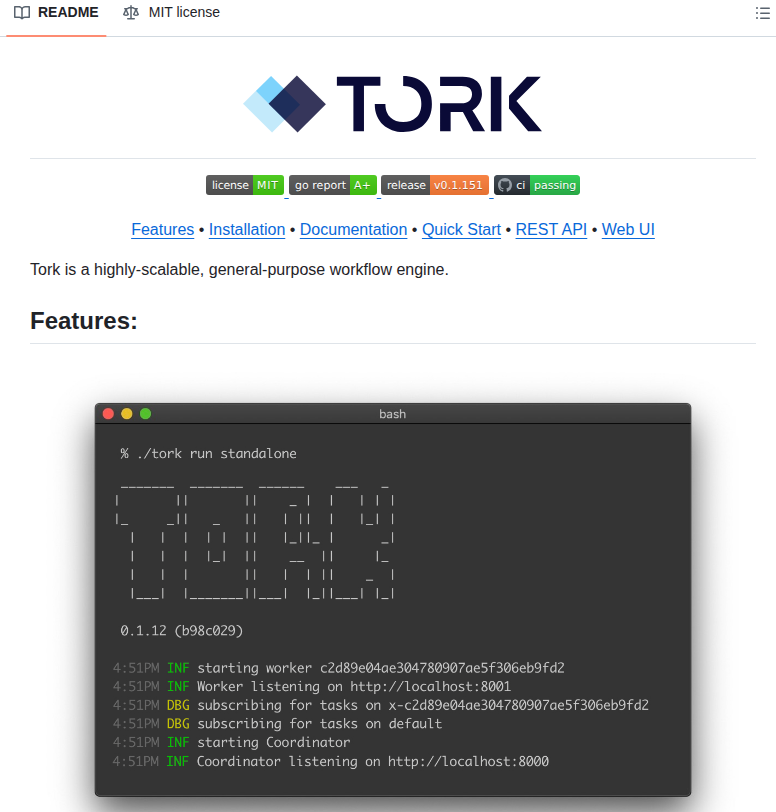Click the license scale icon
The width and height of the screenshot is (776, 812).
131,12
